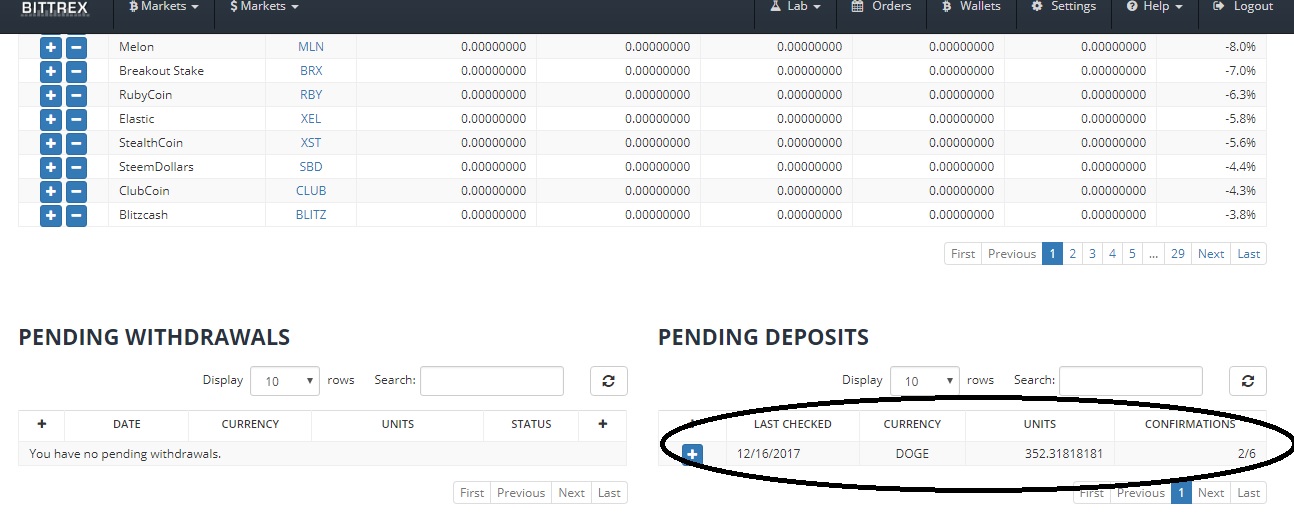Go to the Wallets page
This screenshot has width=1294, height=526.
pos(970,7)
